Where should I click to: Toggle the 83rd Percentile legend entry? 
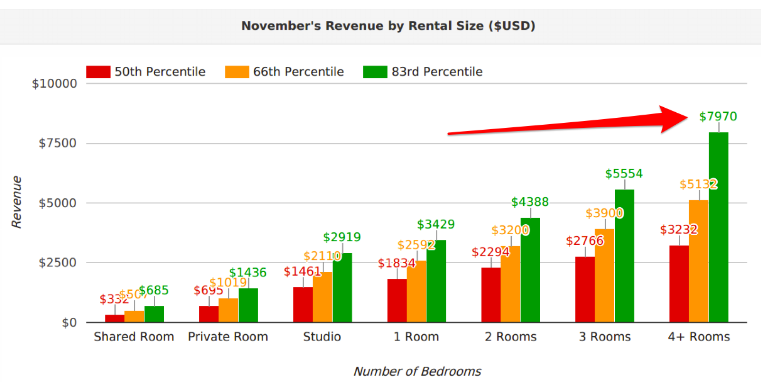pos(423,72)
